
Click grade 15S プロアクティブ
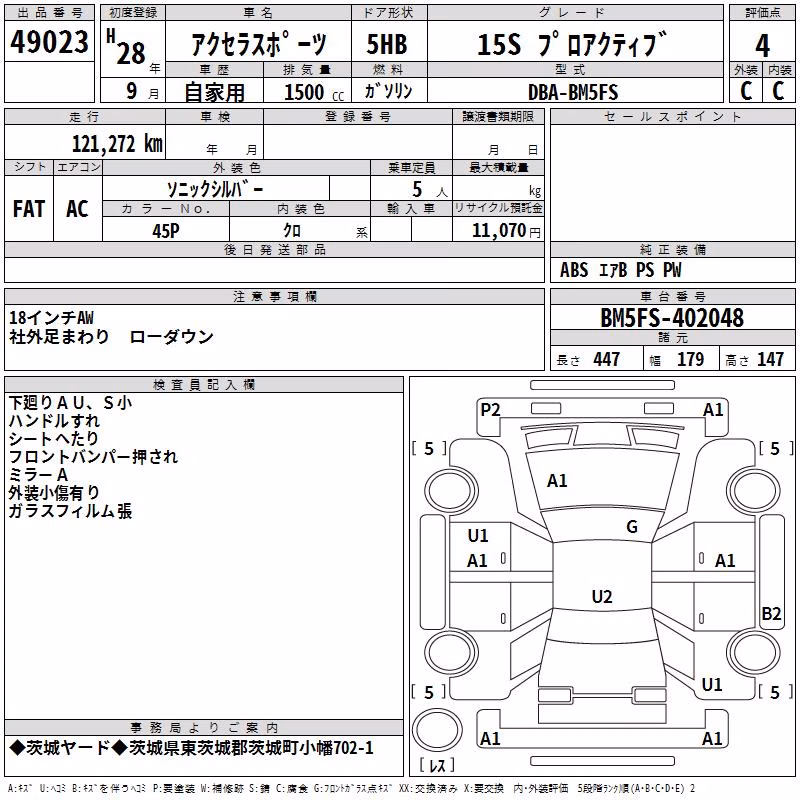(572, 44)
